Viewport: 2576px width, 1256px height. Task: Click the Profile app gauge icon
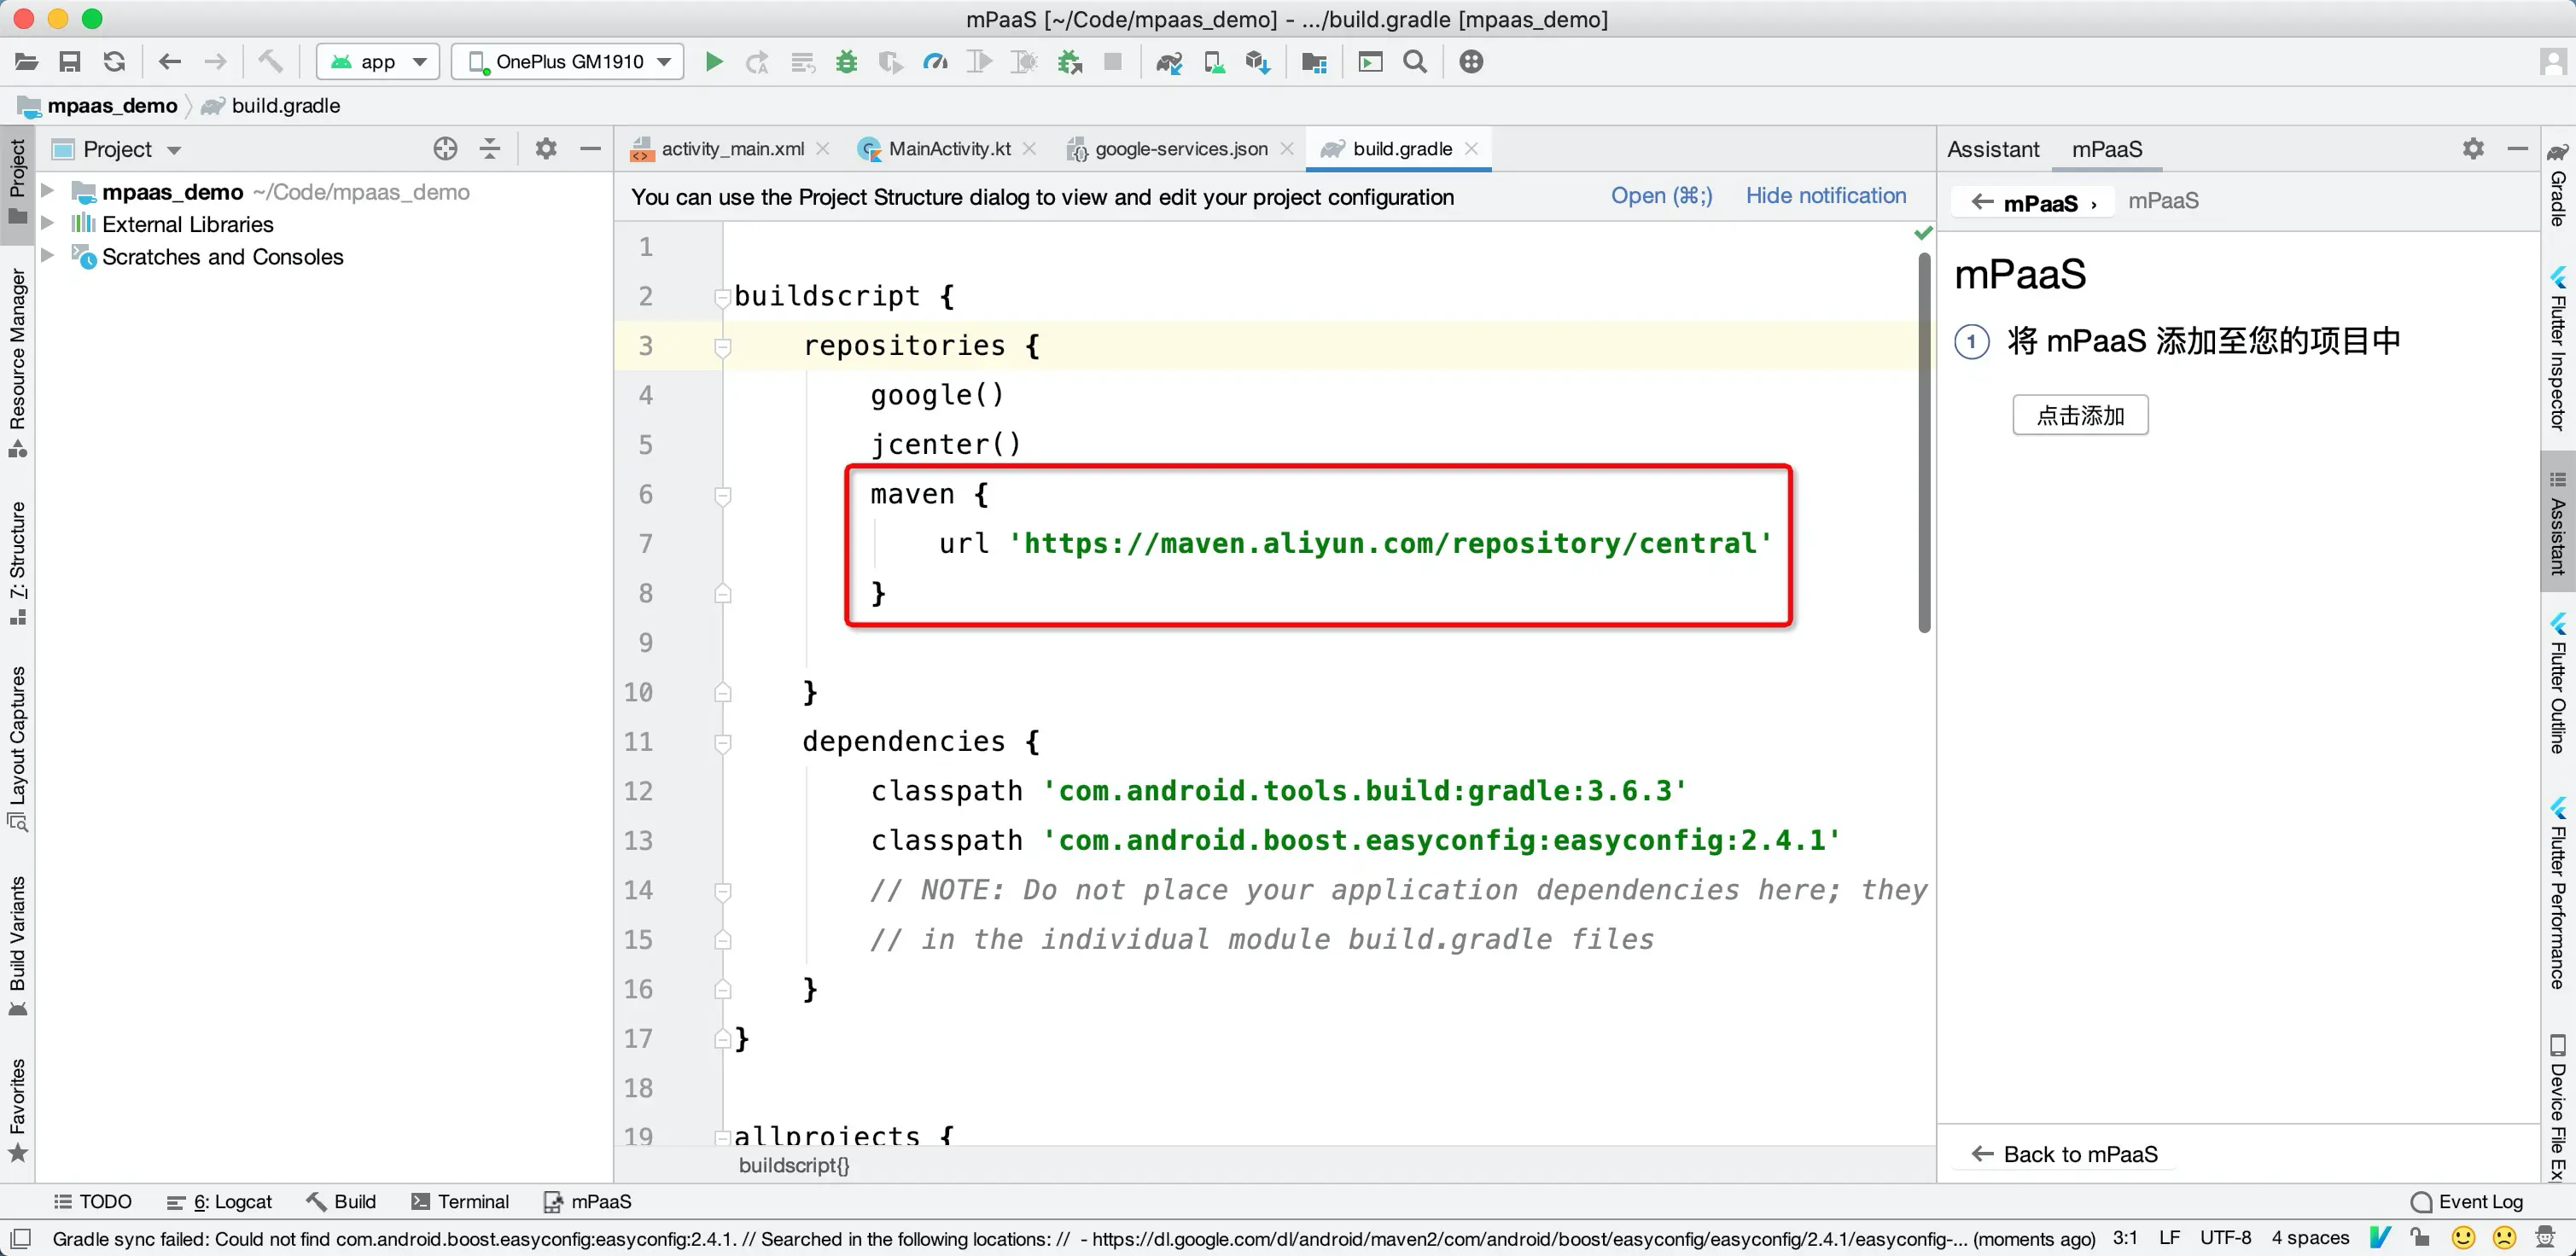coord(935,62)
